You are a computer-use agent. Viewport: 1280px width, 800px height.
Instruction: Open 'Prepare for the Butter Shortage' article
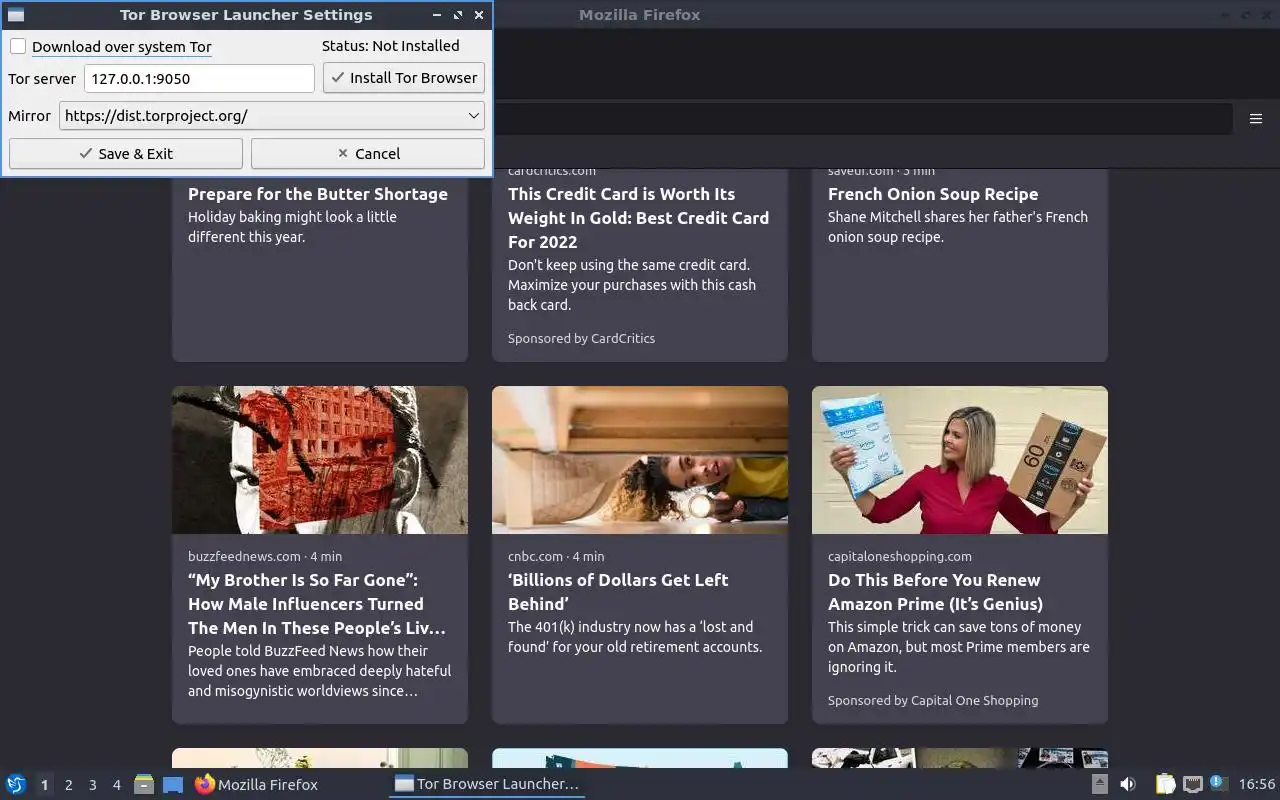318,194
